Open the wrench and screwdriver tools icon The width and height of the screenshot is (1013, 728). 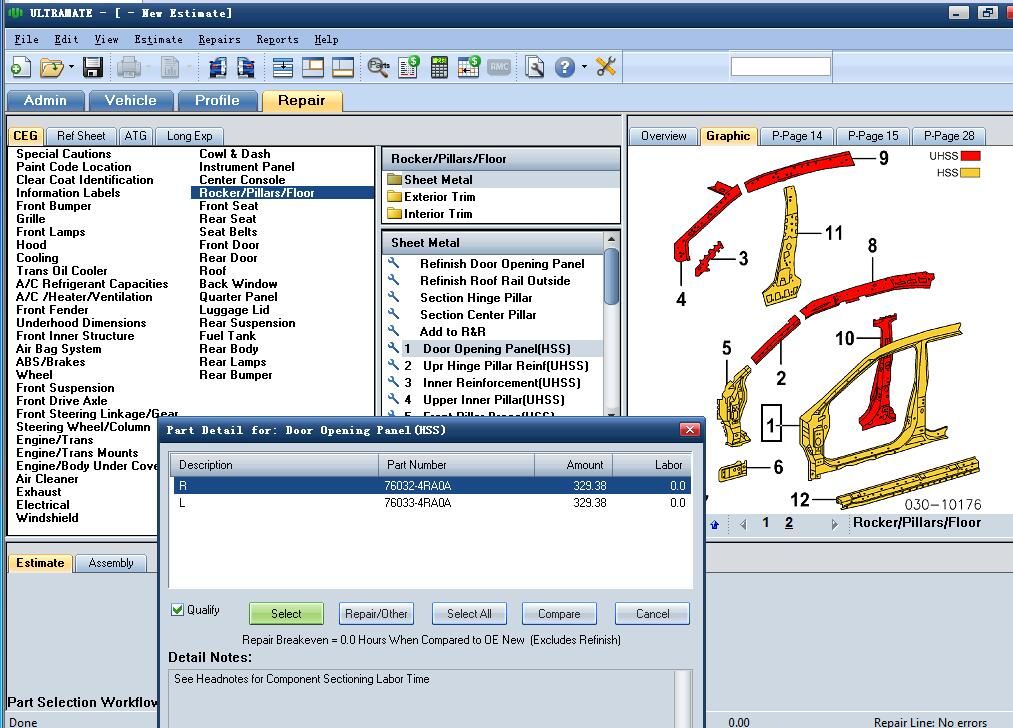coord(606,67)
